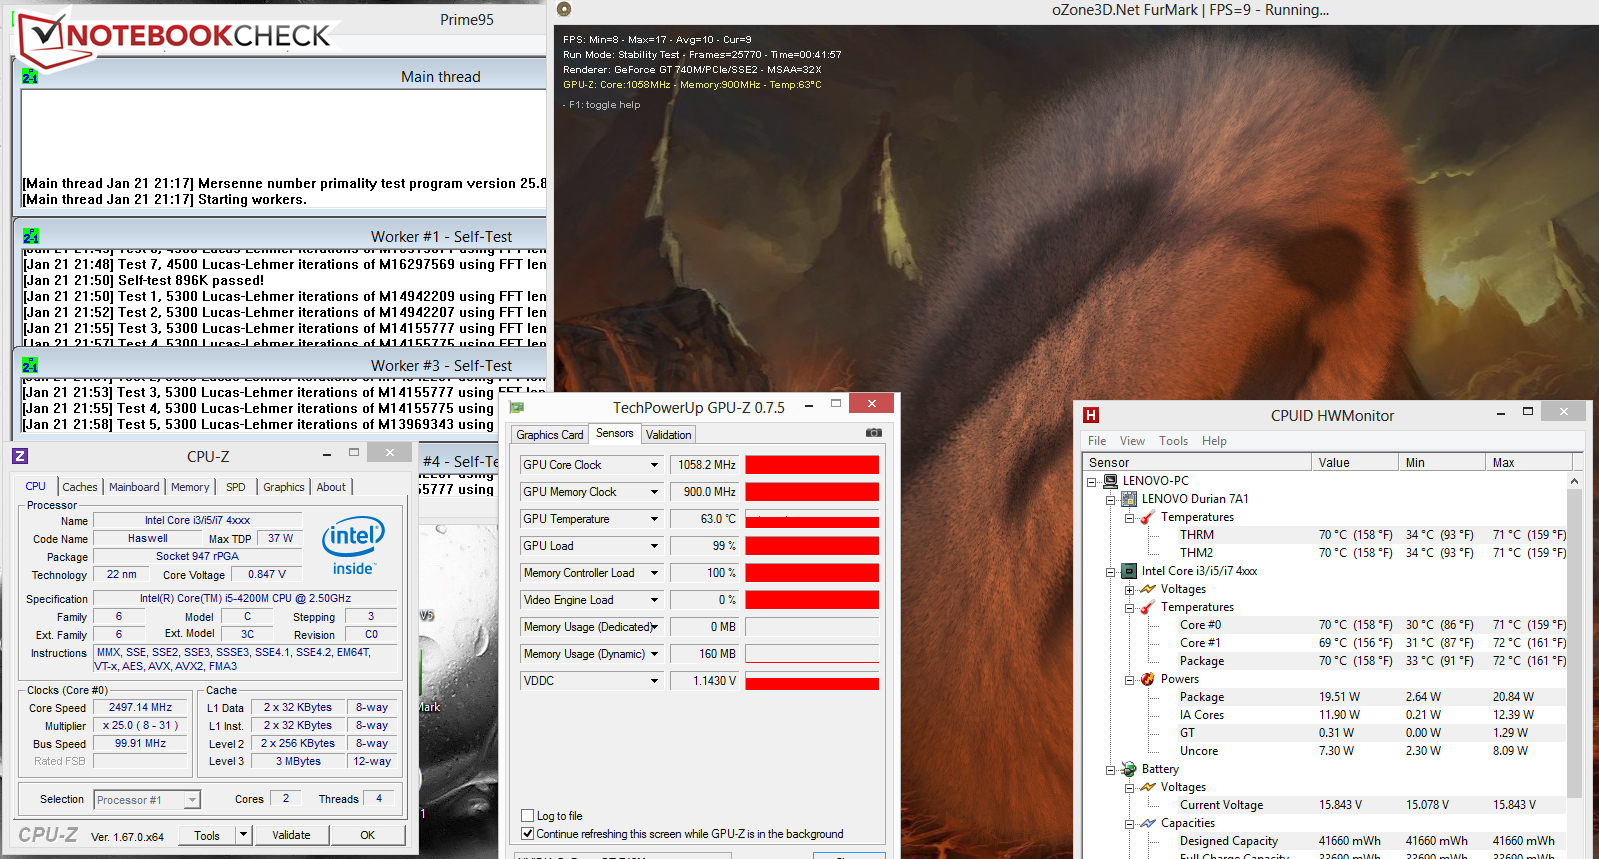1599x859 pixels.
Task: Click the Max column header in HWMonitor
Action: tap(1529, 462)
